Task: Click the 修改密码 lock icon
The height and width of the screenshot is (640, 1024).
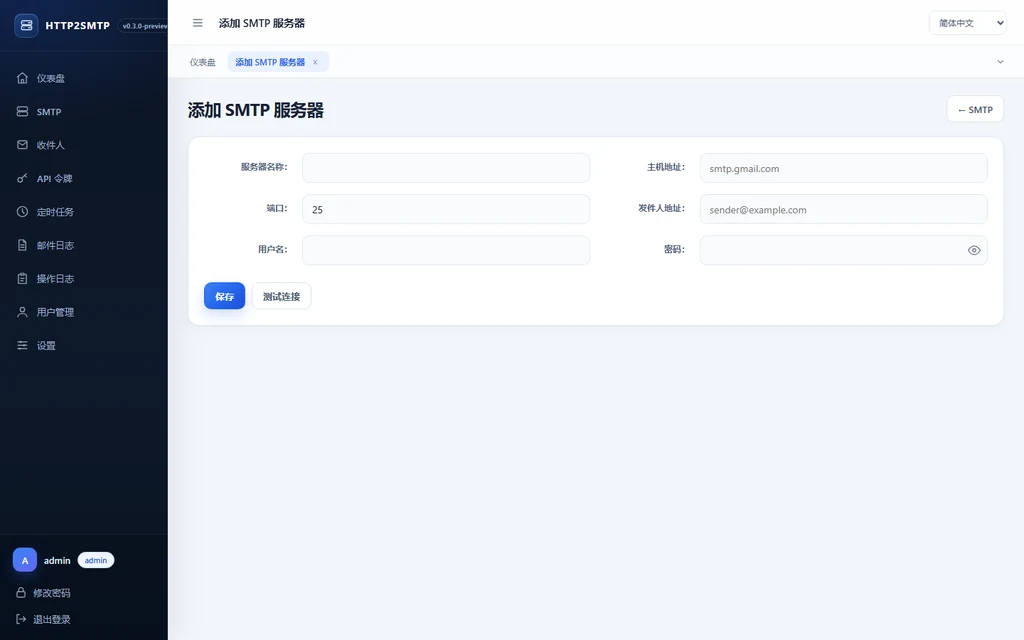Action: coord(21,592)
